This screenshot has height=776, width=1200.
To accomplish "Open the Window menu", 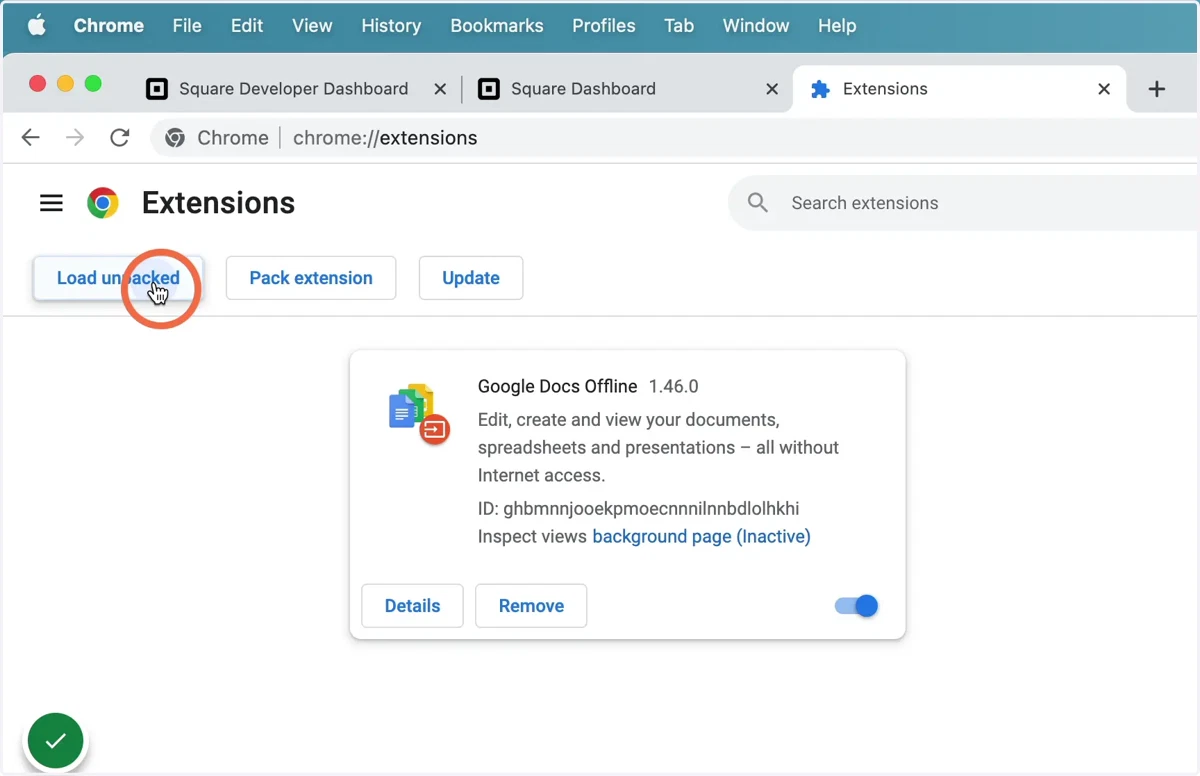I will 756,26.
